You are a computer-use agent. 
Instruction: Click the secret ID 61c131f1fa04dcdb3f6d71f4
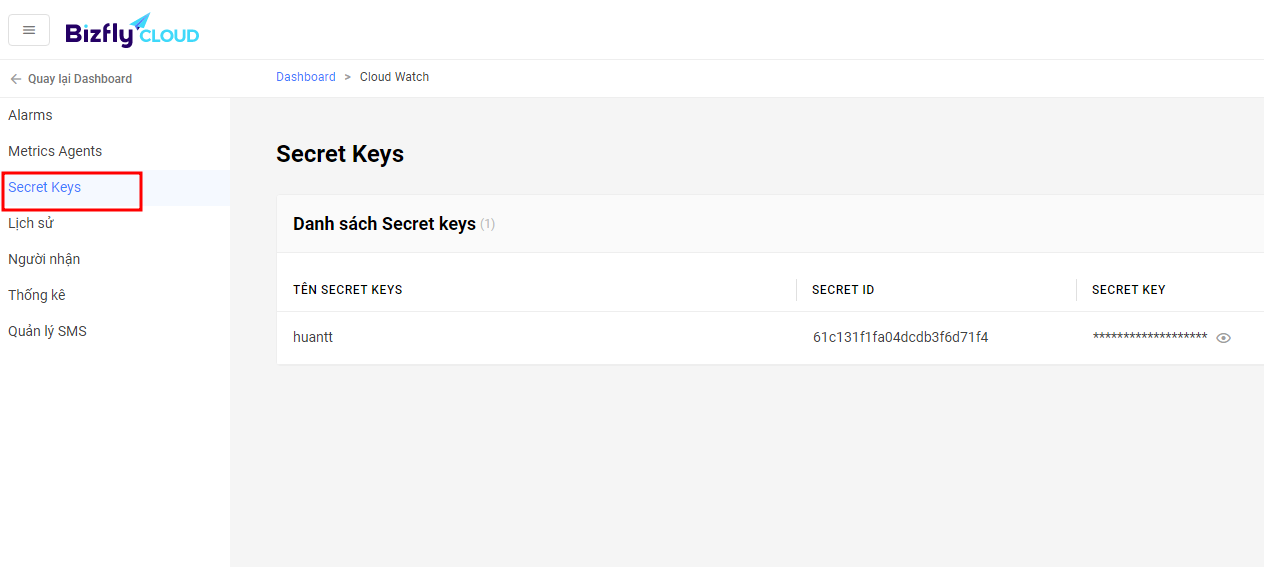(x=900, y=338)
